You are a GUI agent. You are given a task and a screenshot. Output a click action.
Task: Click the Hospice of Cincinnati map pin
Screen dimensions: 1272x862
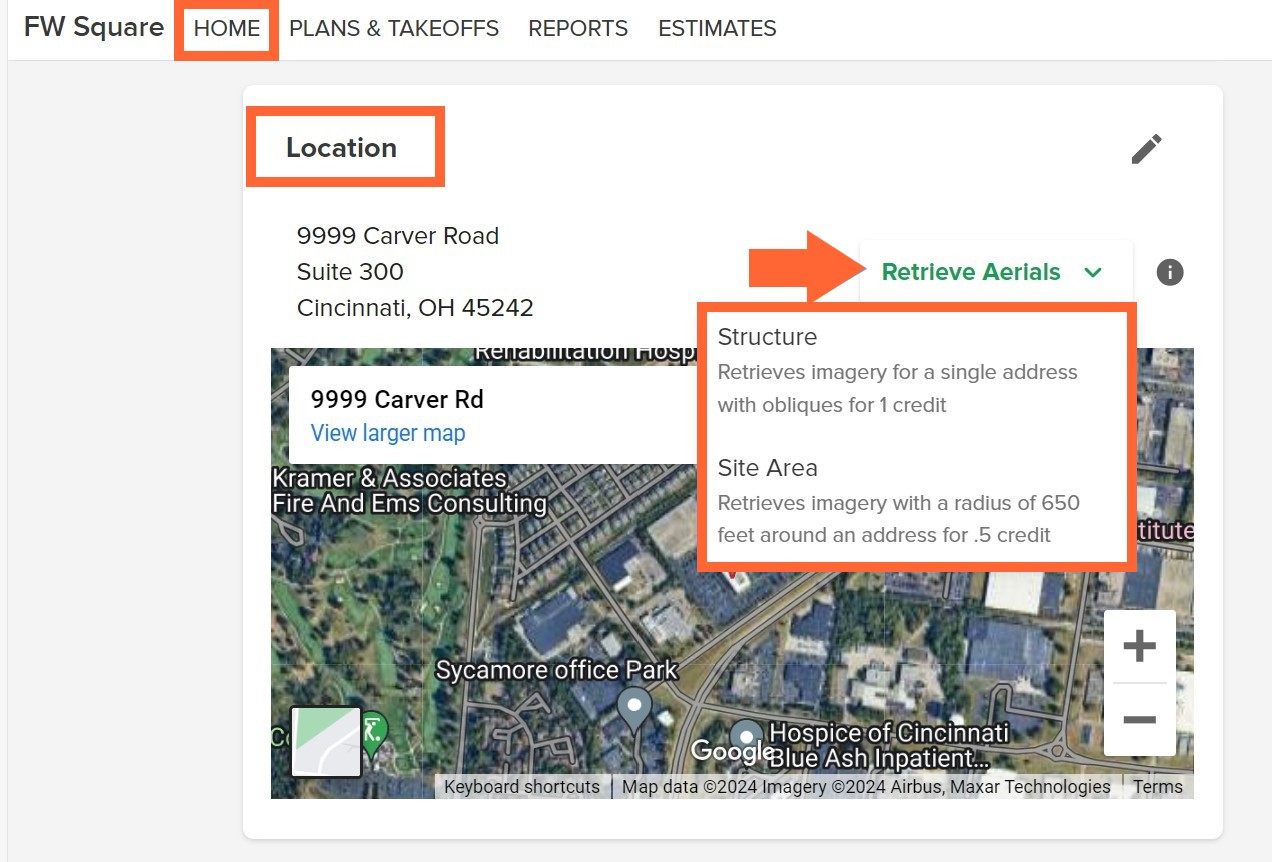746,740
